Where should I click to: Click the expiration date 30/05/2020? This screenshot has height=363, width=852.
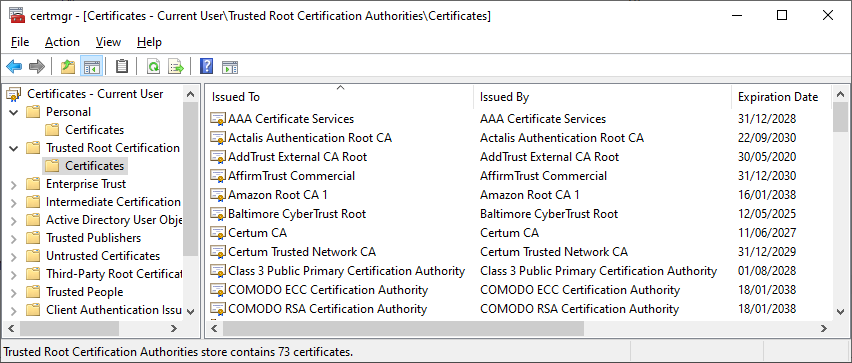767,157
